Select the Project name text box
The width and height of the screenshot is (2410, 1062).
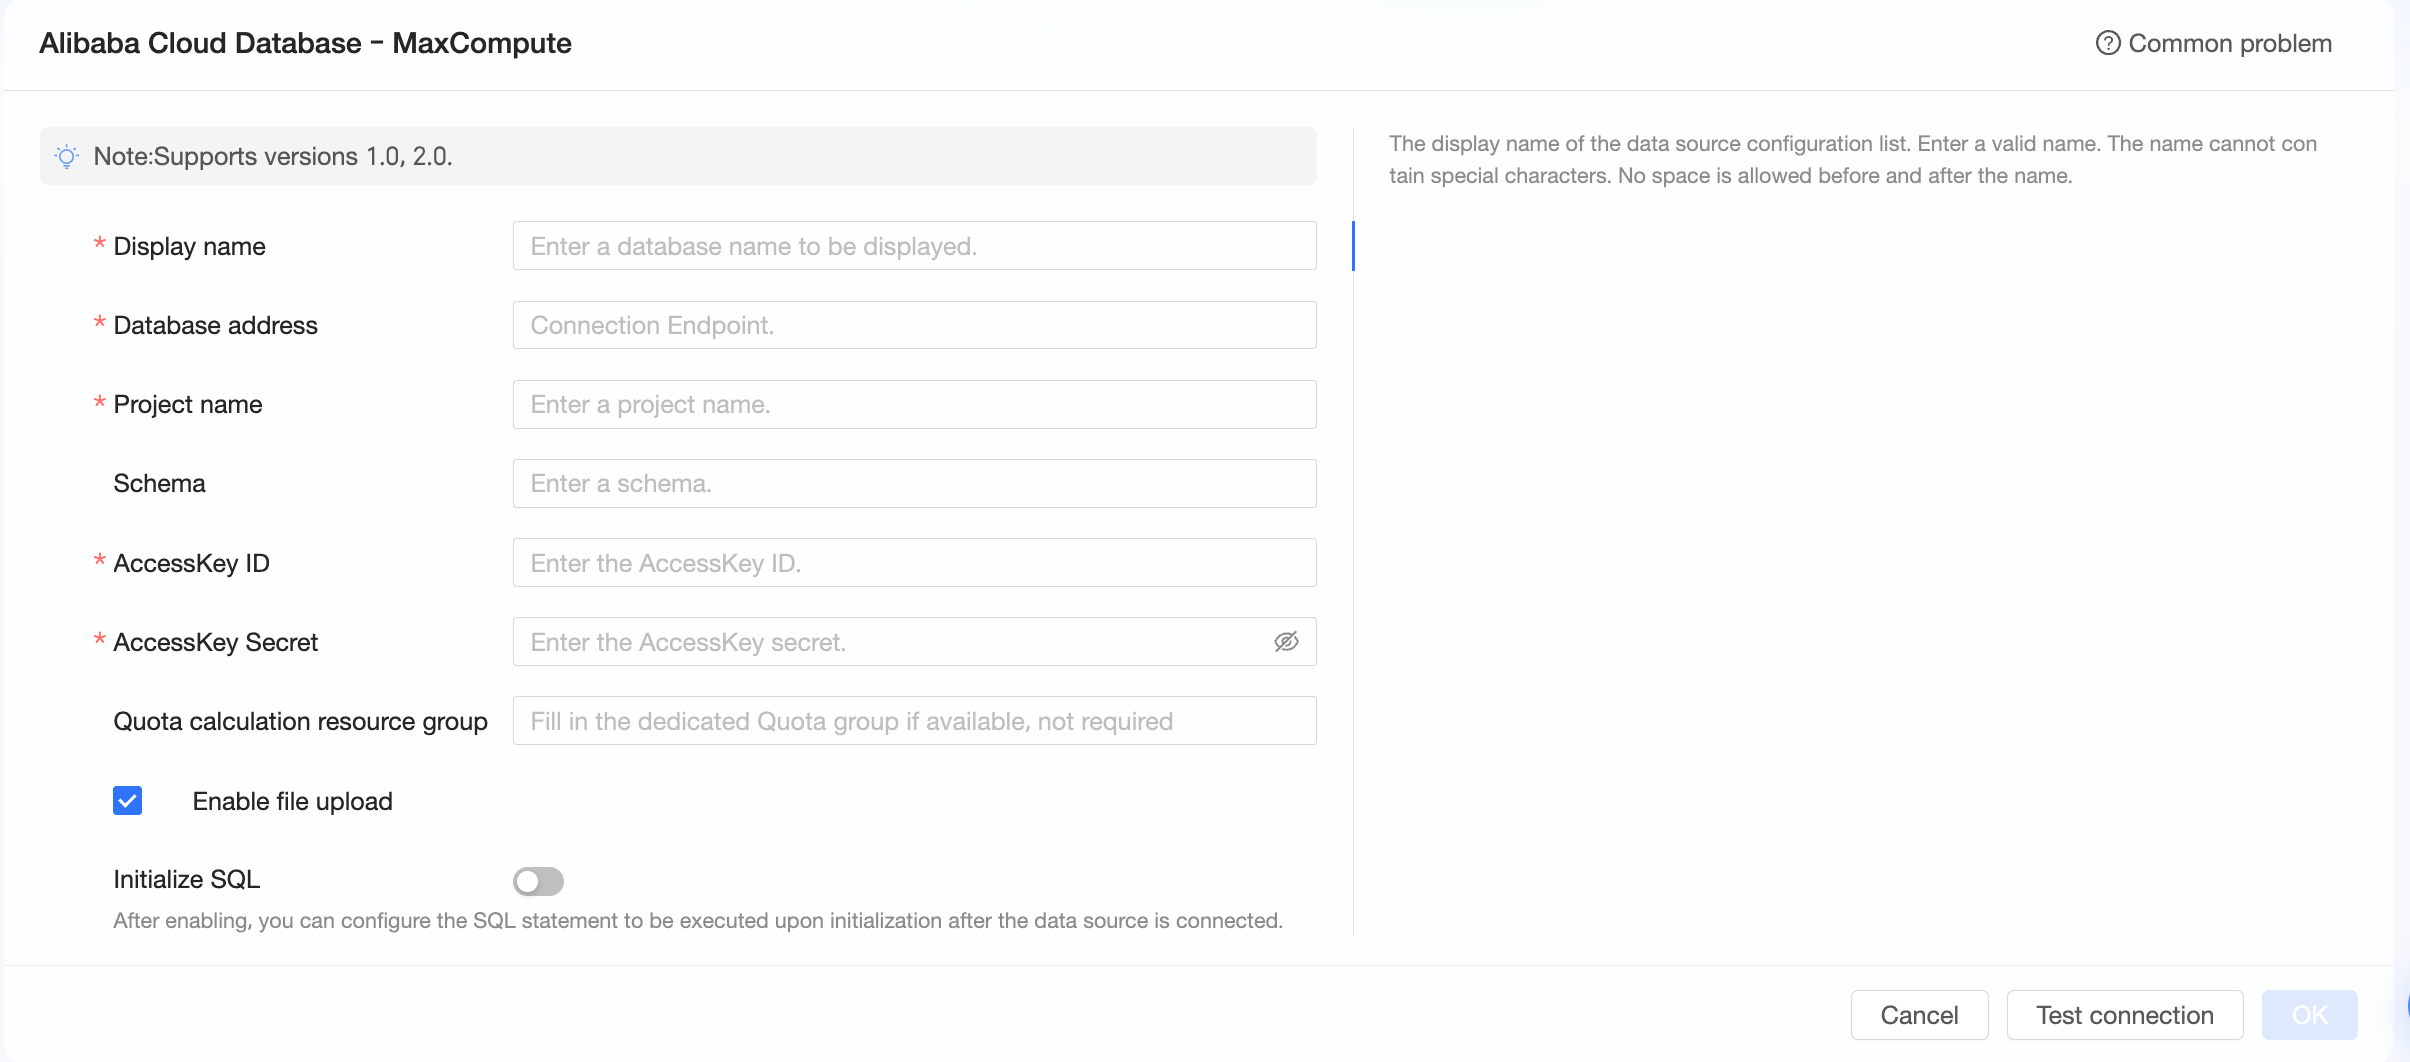point(914,404)
